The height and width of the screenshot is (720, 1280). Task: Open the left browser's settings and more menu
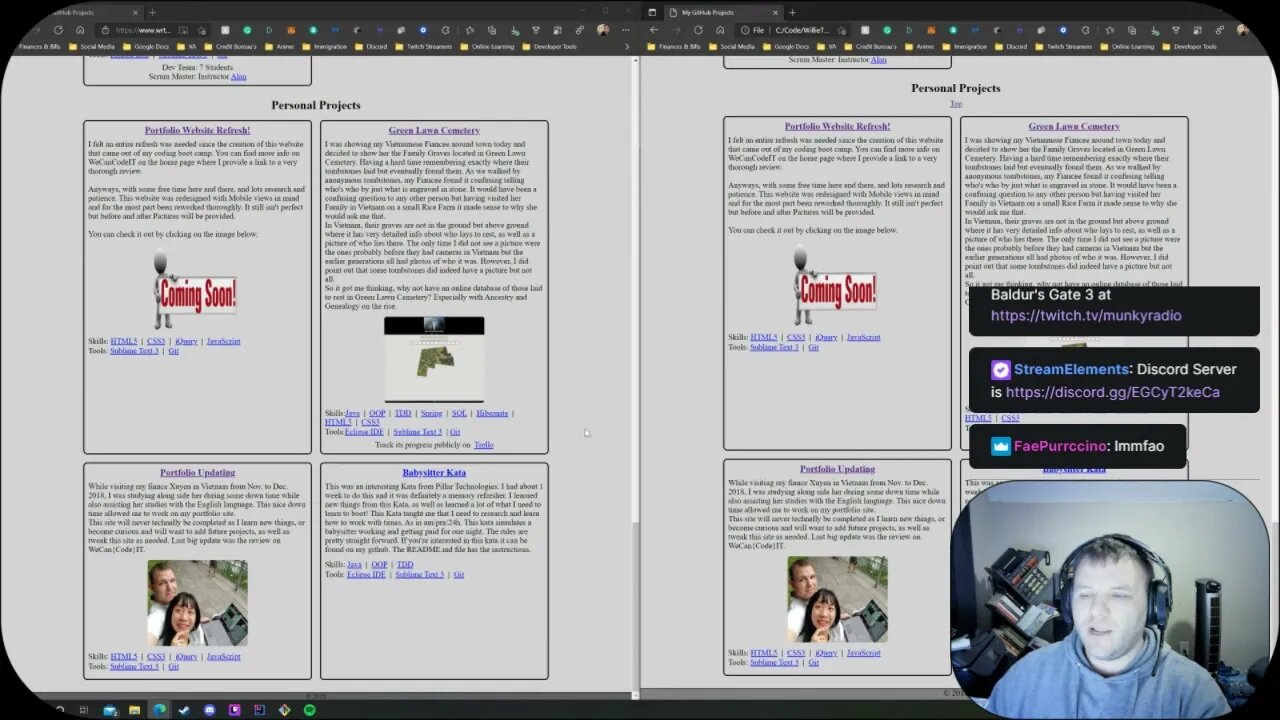(x=624, y=30)
